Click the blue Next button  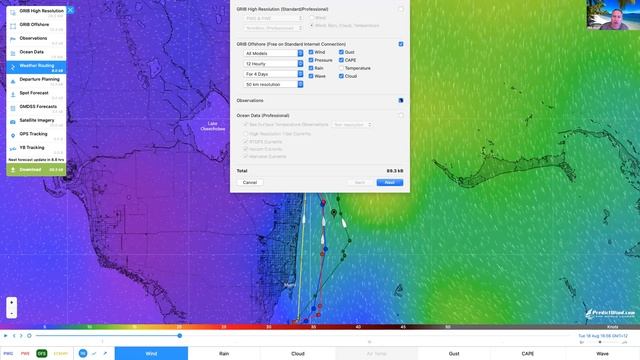(390, 182)
